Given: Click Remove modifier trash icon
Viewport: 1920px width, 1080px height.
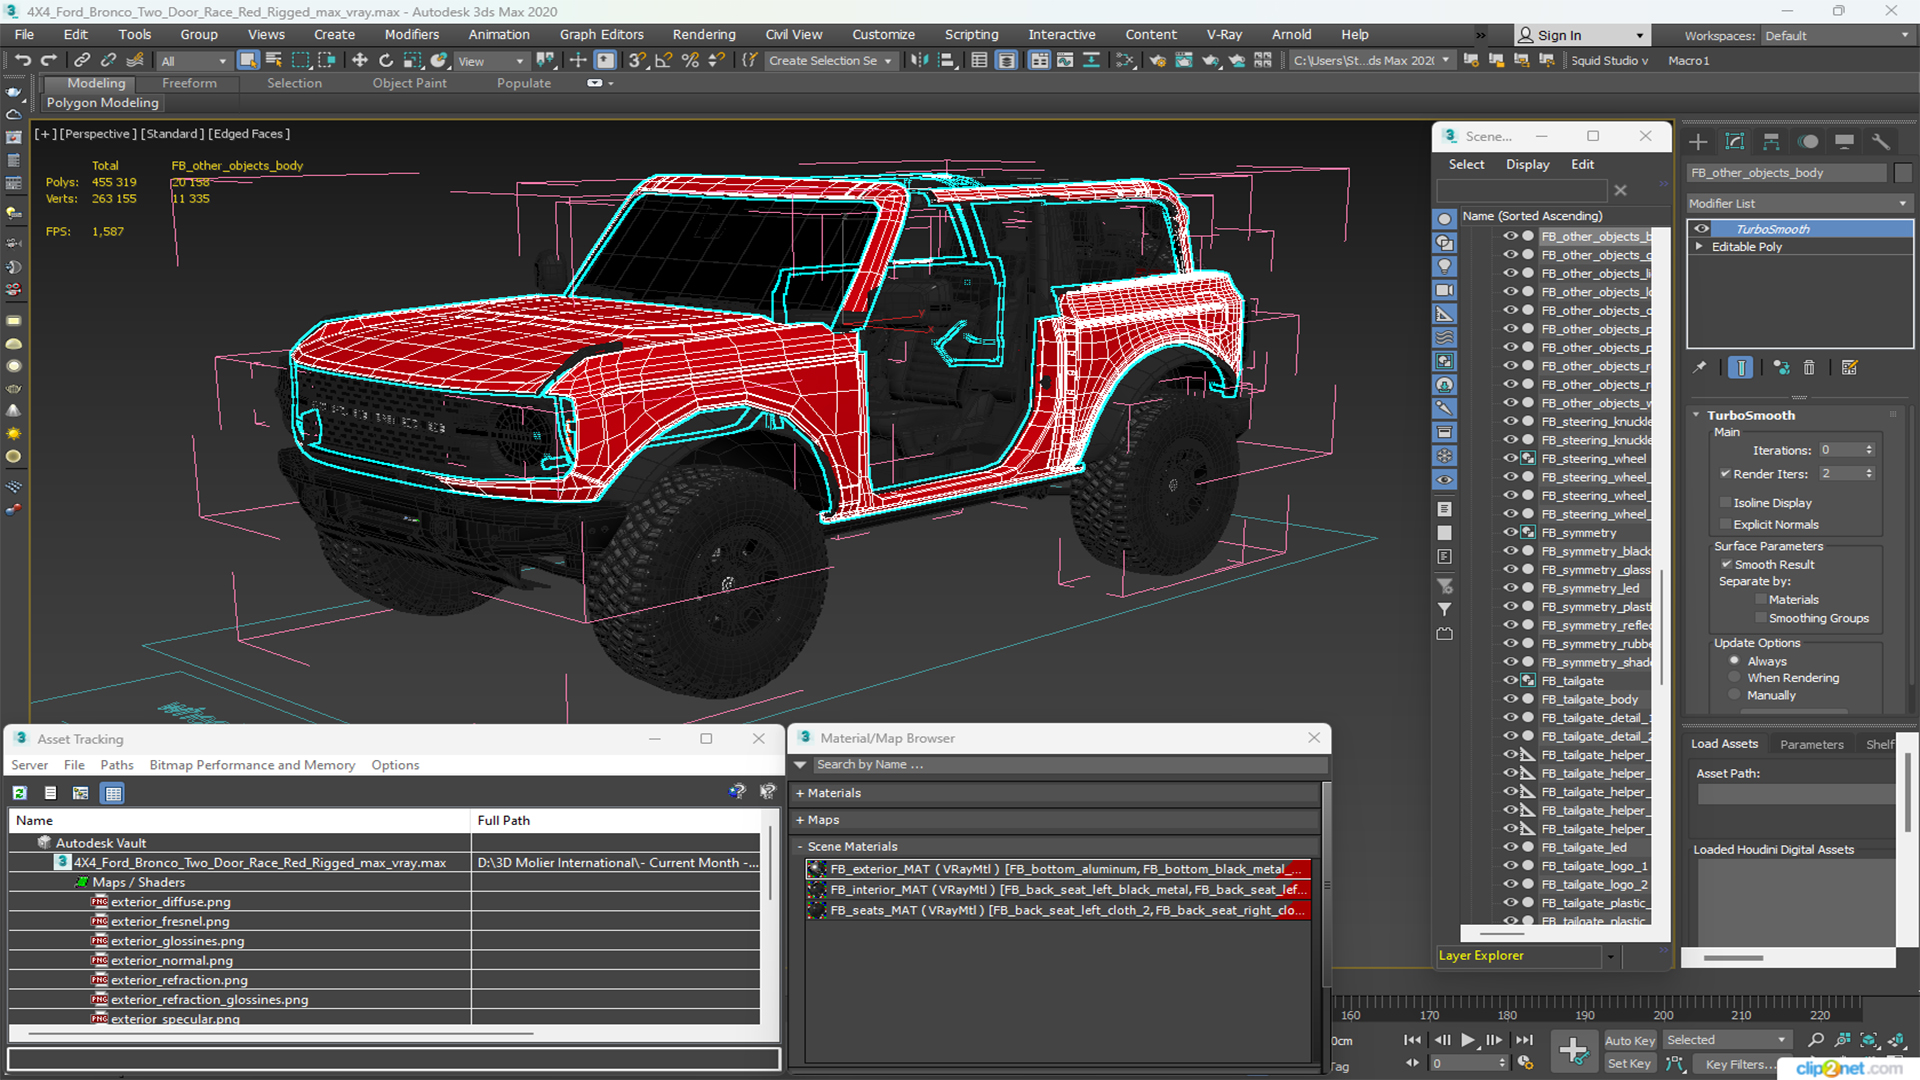Looking at the screenshot, I should coord(1809,367).
